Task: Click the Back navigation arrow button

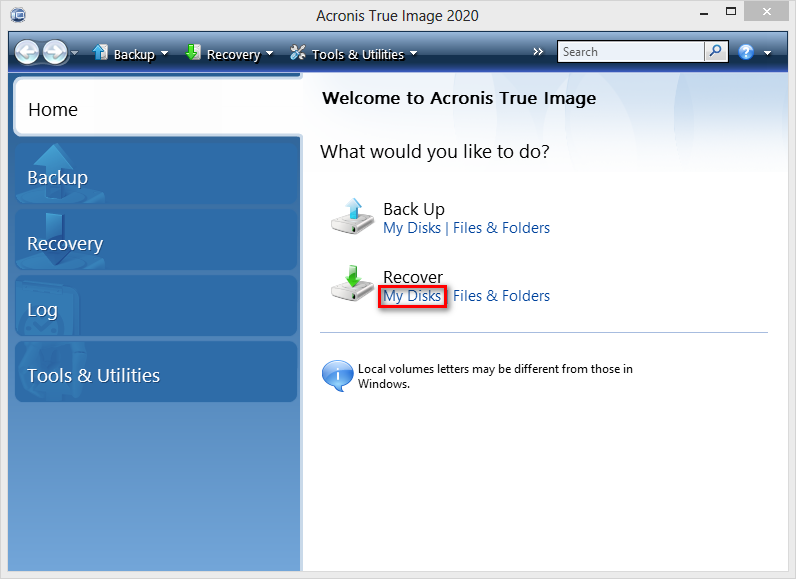Action: tap(28, 53)
